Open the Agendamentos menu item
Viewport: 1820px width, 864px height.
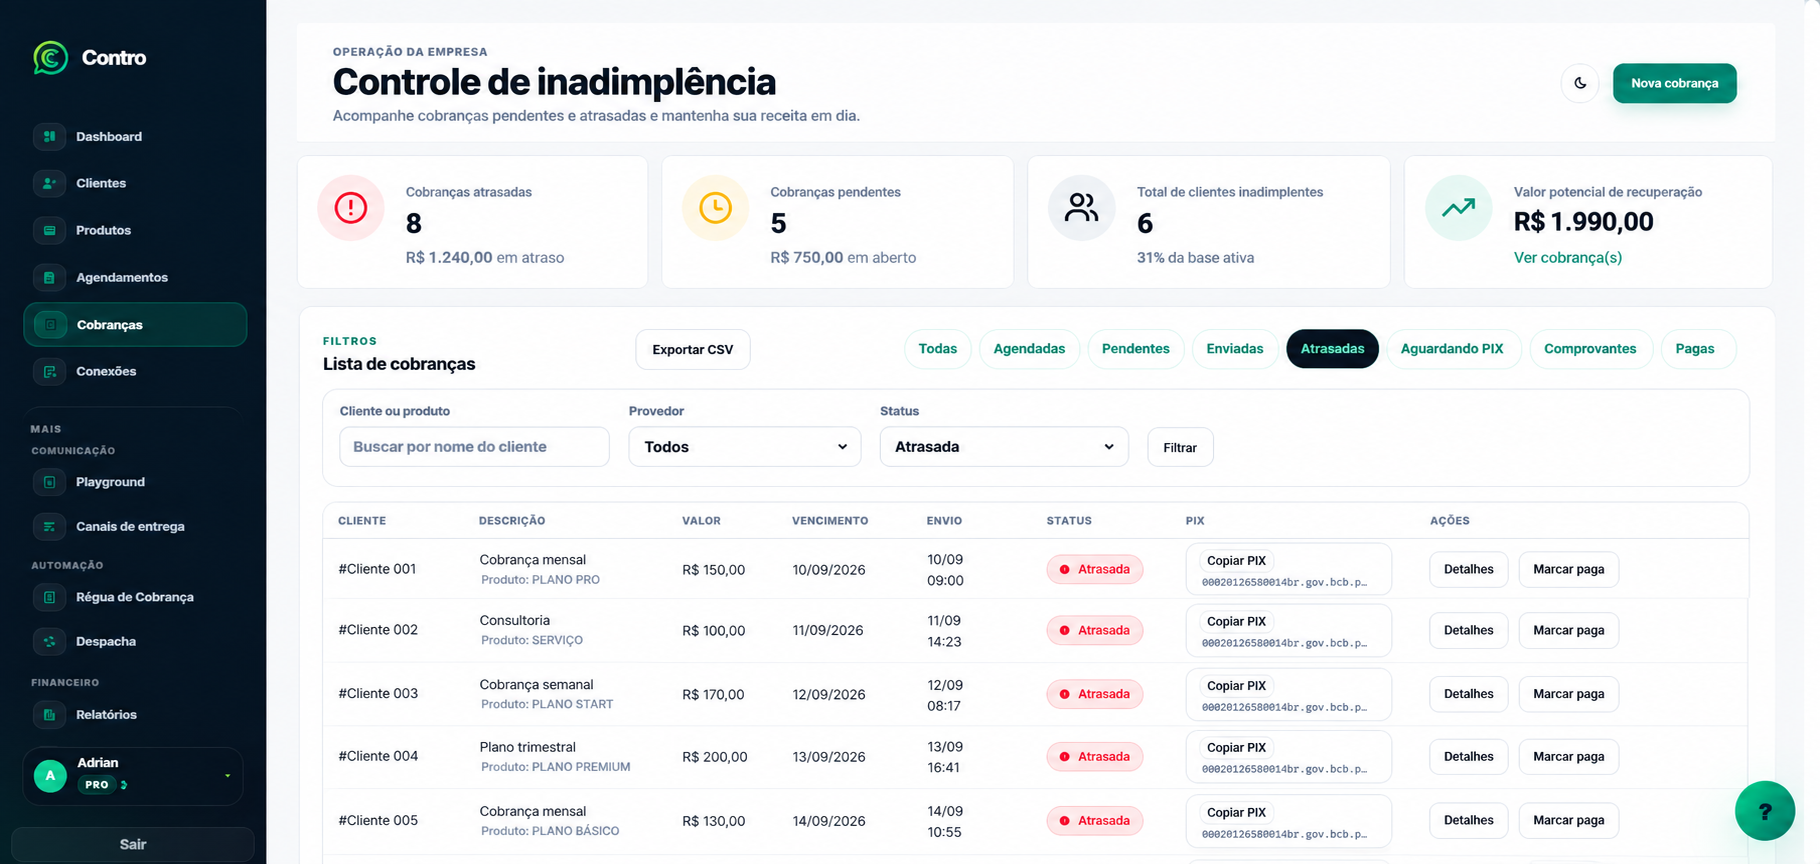coord(135,277)
